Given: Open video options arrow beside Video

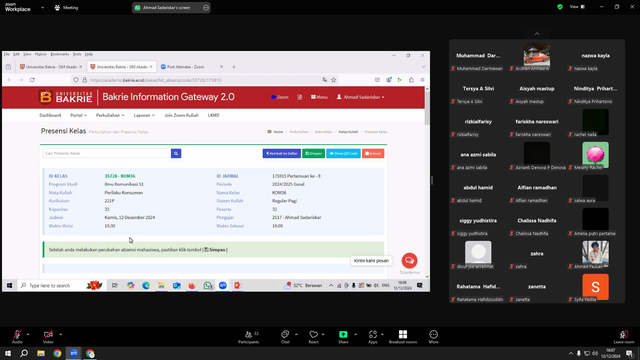Looking at the screenshot, I should tap(60, 334).
